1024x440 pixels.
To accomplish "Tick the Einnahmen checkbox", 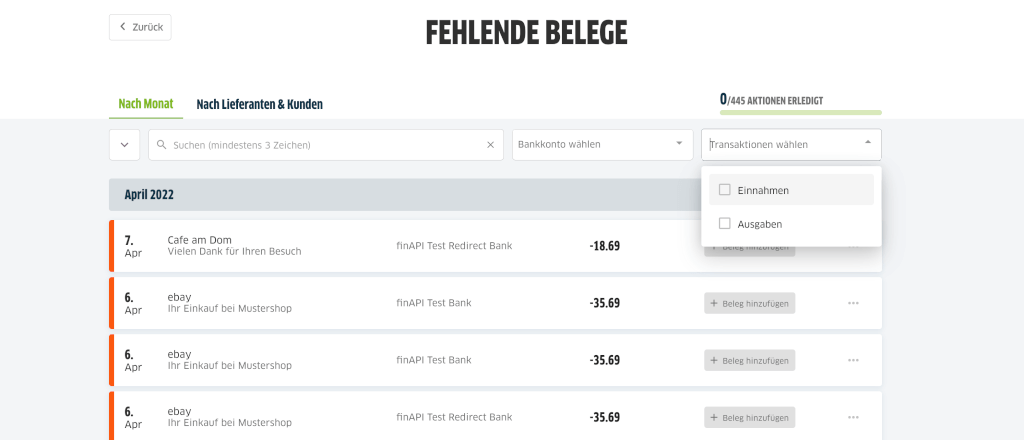I will pyautogui.click(x=724, y=190).
